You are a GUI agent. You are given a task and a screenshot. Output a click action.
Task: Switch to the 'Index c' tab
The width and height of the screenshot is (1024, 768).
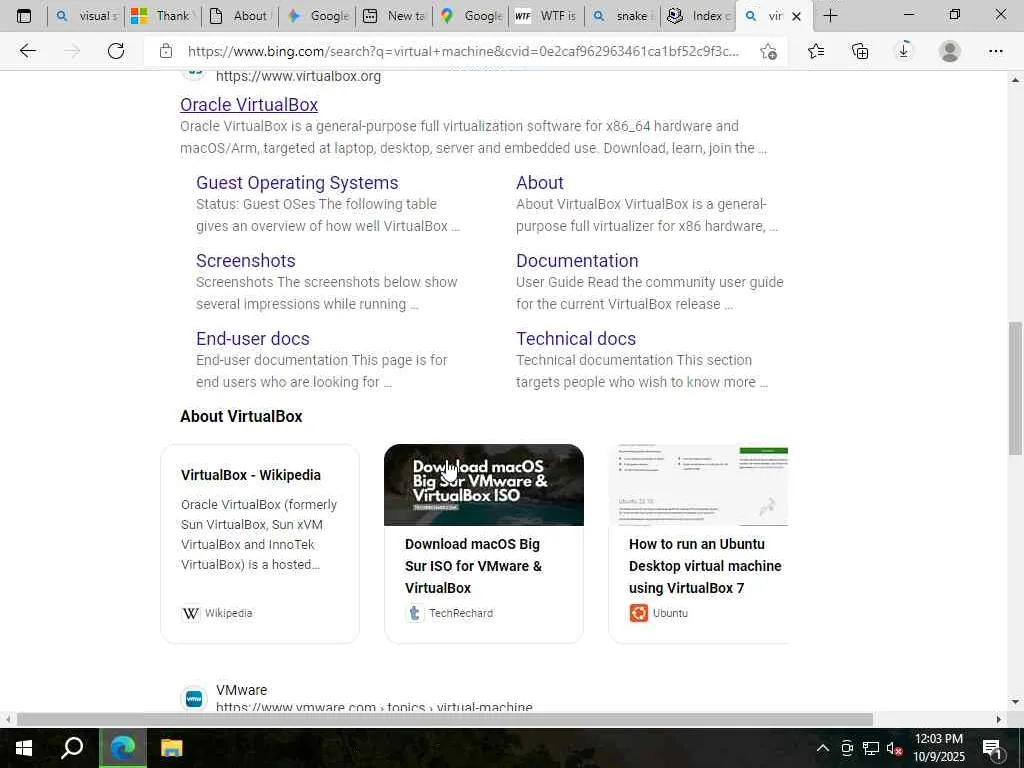pos(699,16)
